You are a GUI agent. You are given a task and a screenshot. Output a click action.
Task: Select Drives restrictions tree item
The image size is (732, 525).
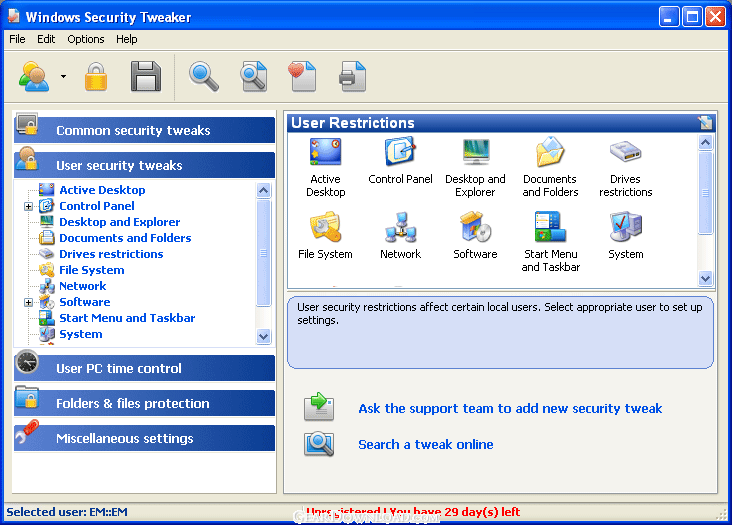coord(111,254)
